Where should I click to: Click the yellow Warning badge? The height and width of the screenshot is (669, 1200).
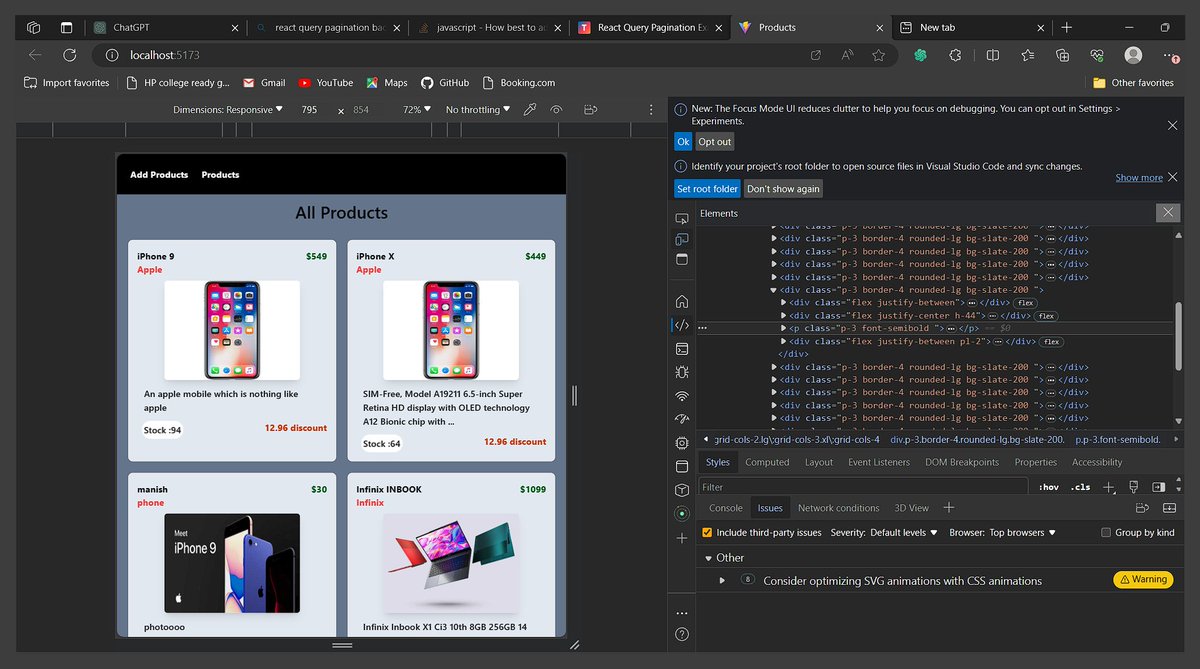click(x=1142, y=579)
